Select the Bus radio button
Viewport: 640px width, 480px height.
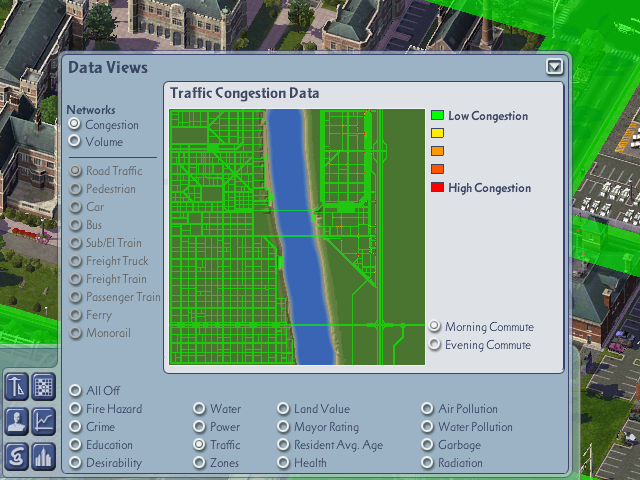pyautogui.click(x=75, y=225)
